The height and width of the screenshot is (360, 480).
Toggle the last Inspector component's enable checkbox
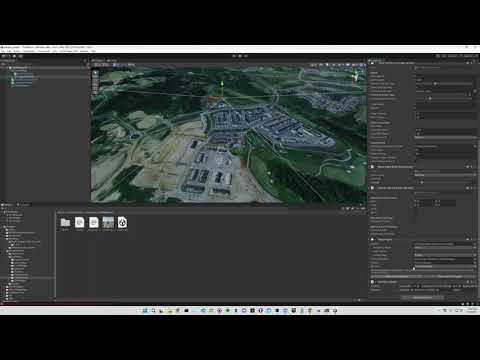click(373, 282)
